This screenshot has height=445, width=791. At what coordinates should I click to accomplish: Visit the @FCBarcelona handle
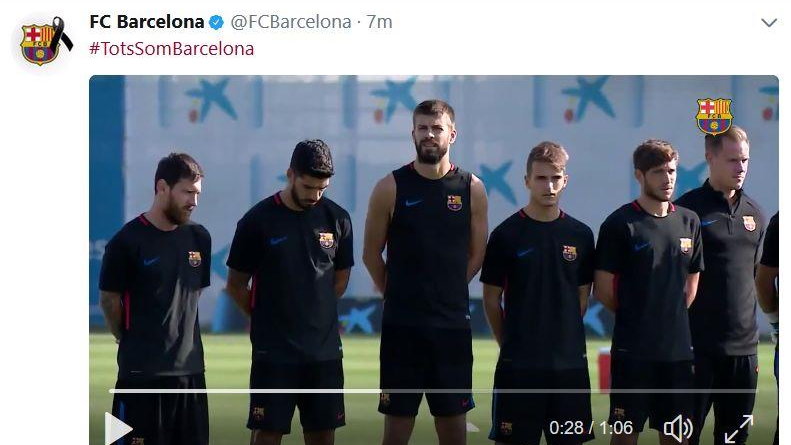pos(291,22)
